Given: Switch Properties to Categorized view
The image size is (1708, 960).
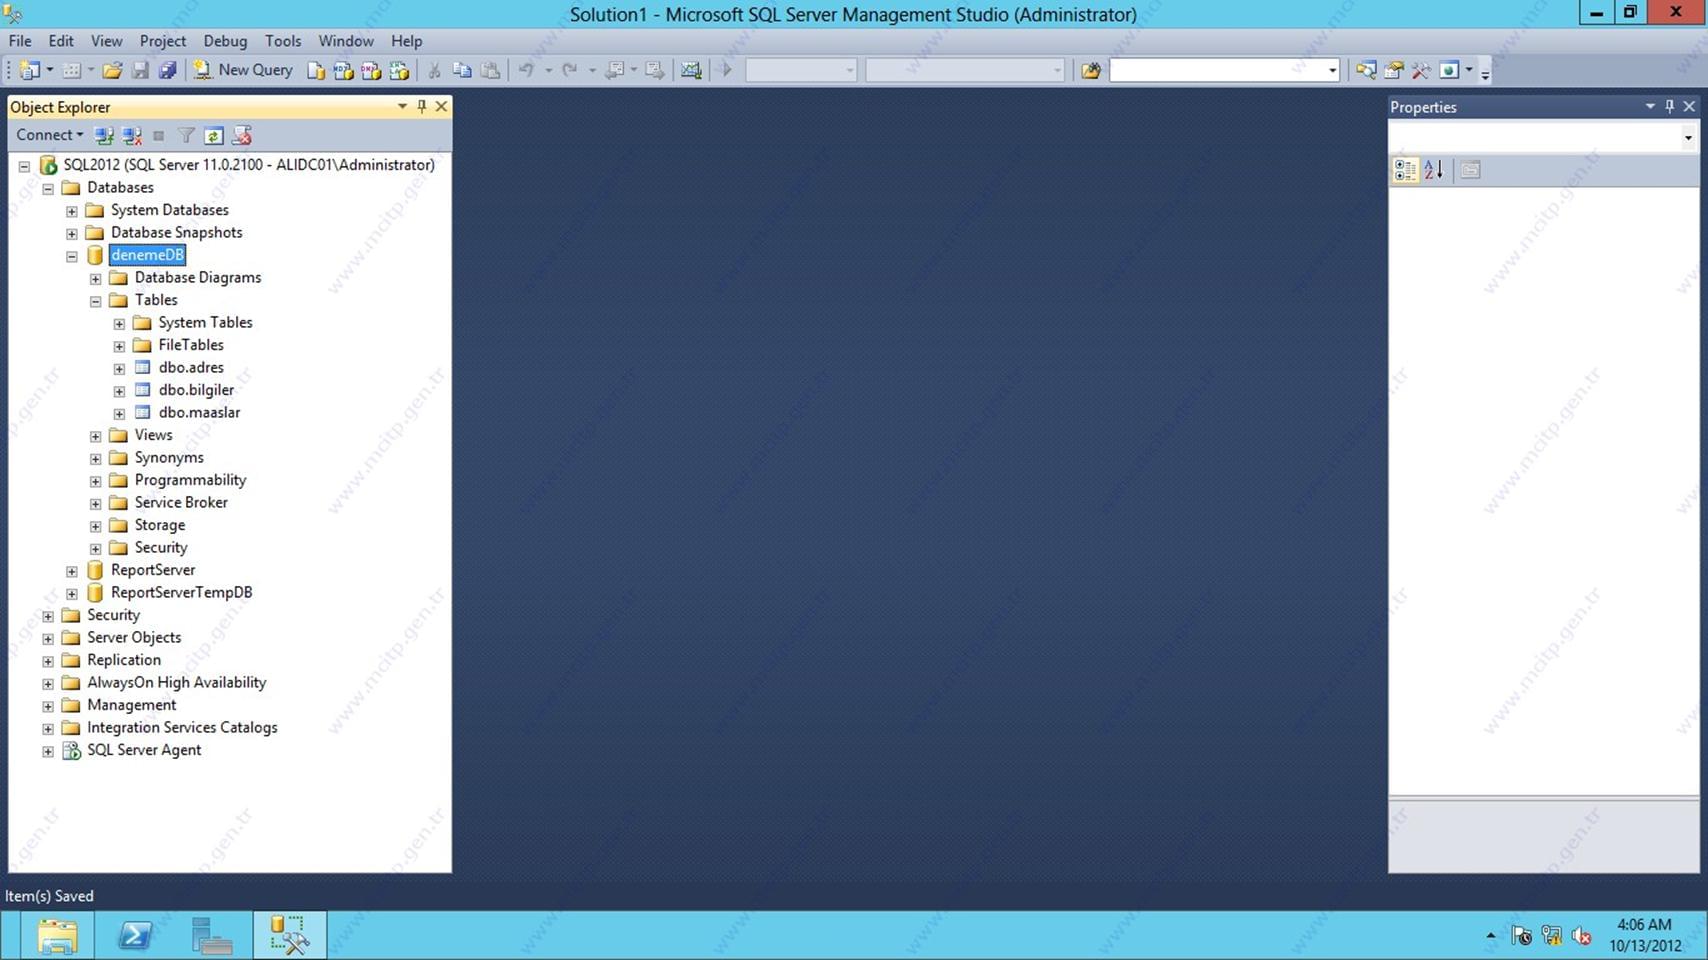Looking at the screenshot, I should coord(1405,170).
